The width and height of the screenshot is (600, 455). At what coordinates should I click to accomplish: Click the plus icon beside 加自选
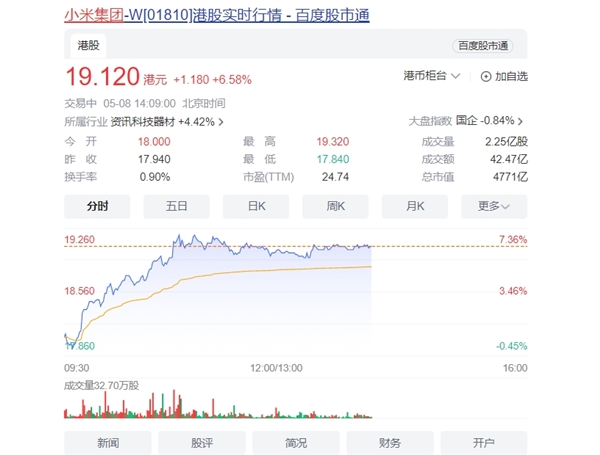(486, 76)
